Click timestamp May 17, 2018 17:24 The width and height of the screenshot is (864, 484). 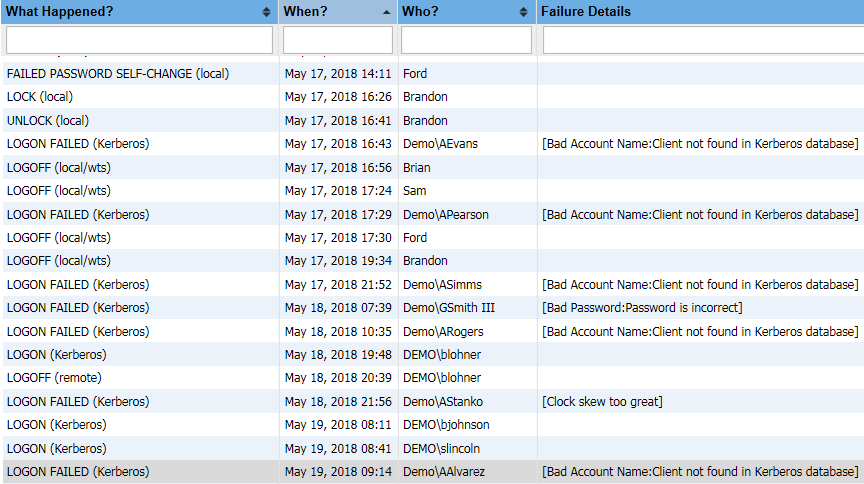coord(338,191)
